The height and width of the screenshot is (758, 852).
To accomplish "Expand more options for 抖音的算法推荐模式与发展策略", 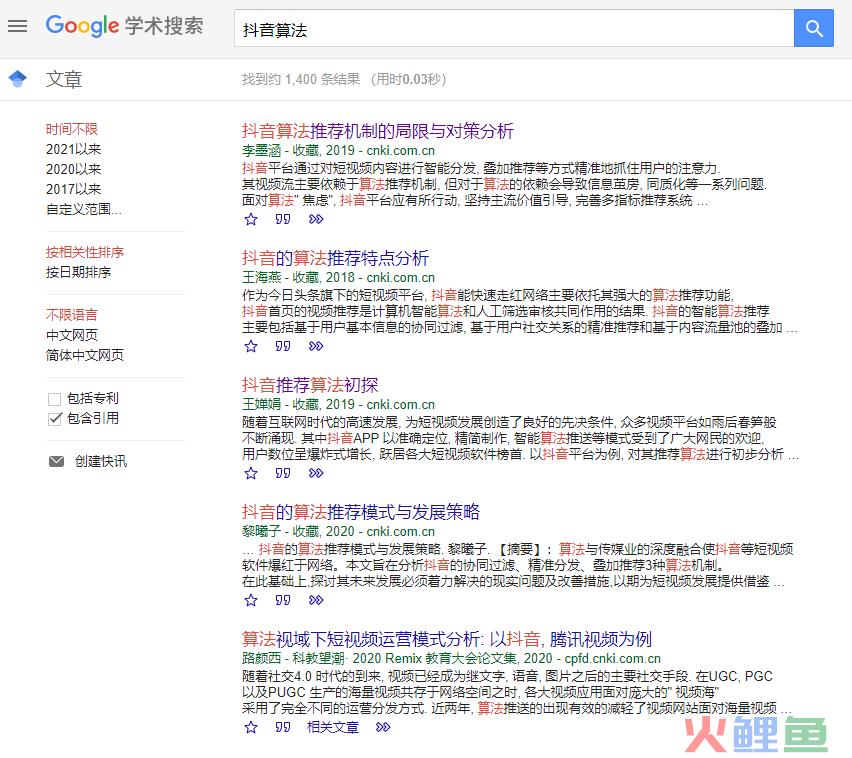I will tap(316, 600).
